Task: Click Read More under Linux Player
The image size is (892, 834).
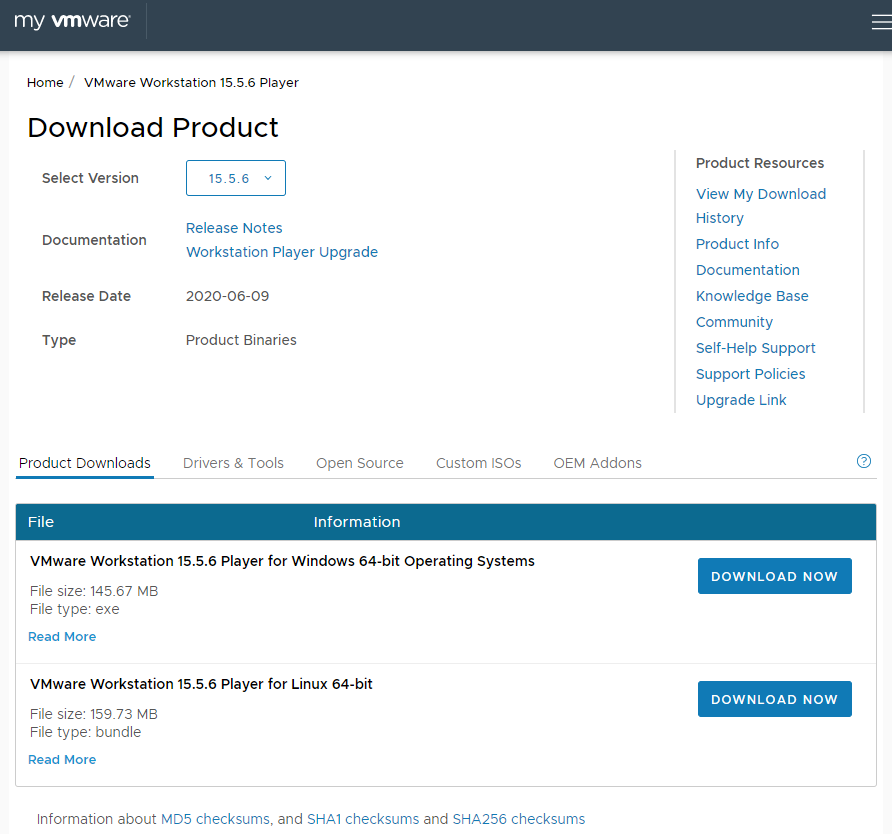Action: pyautogui.click(x=62, y=759)
